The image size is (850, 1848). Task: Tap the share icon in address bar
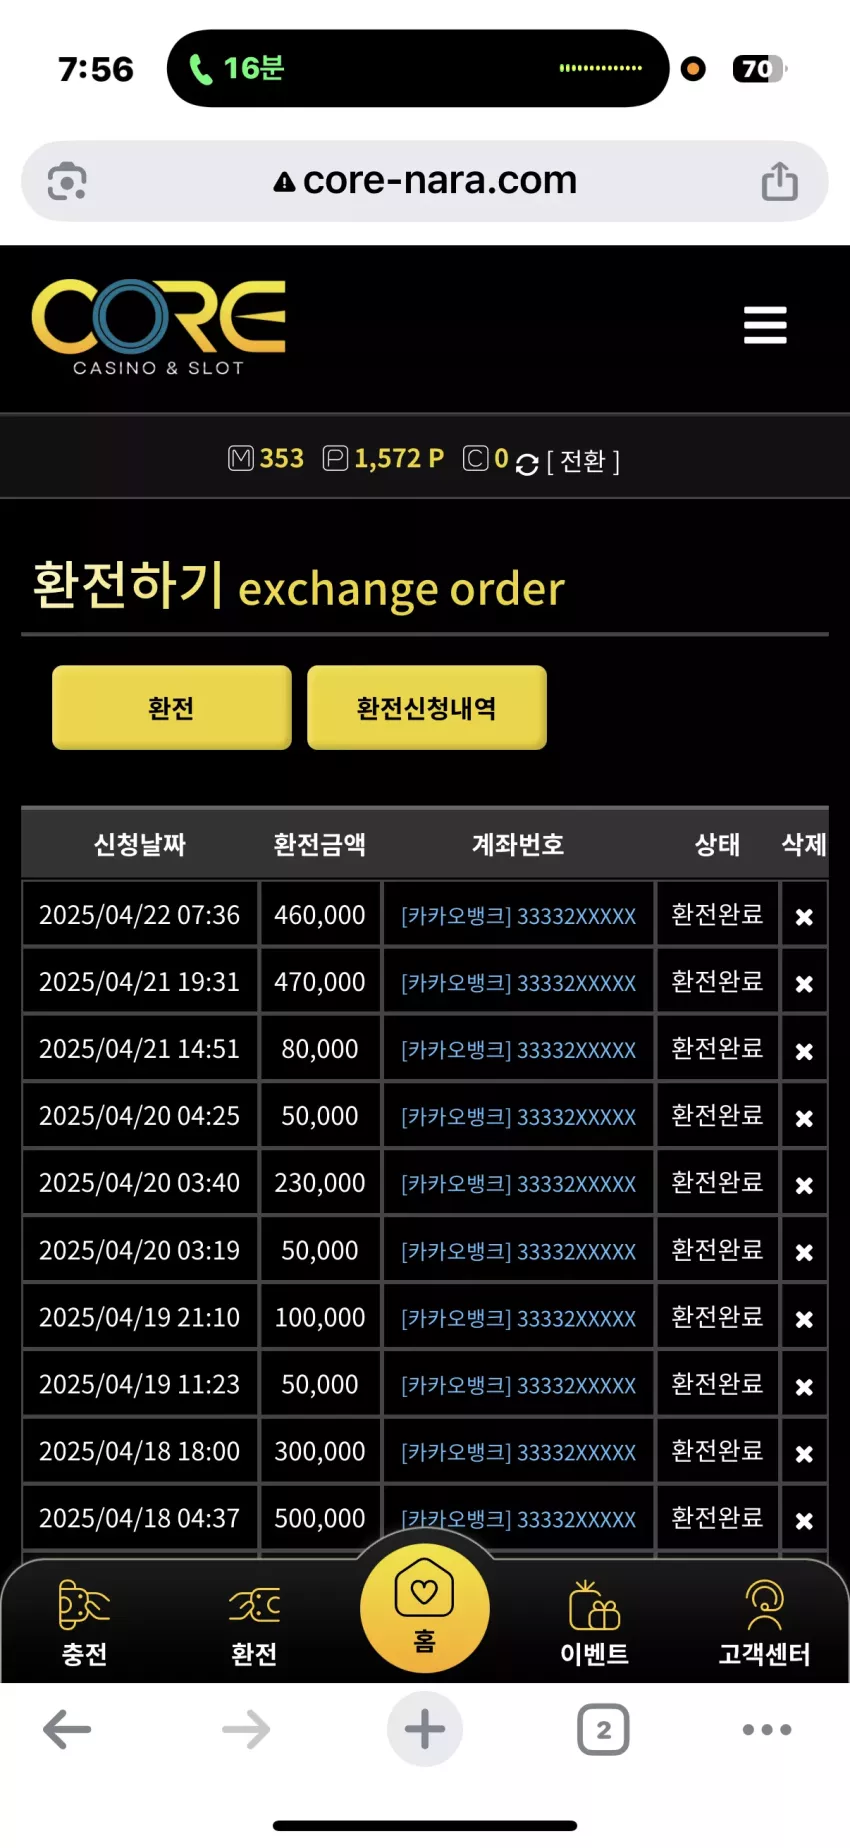780,181
